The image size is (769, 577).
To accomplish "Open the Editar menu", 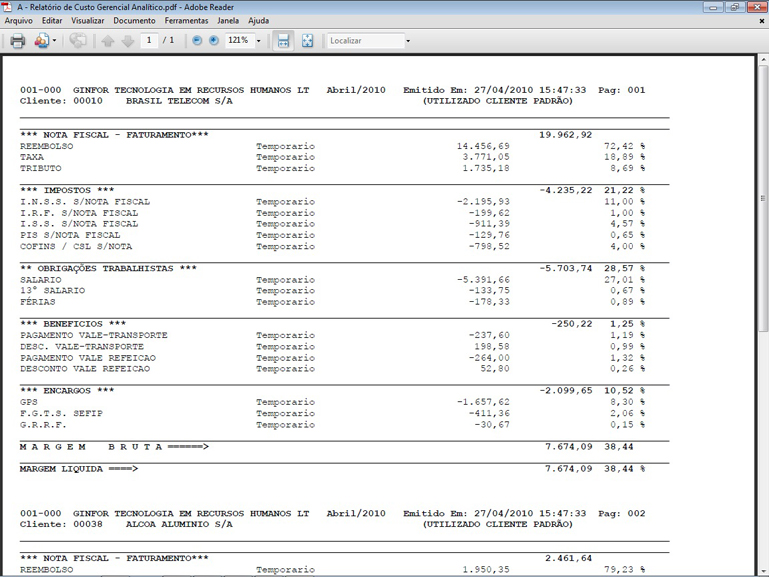I will 52,21.
